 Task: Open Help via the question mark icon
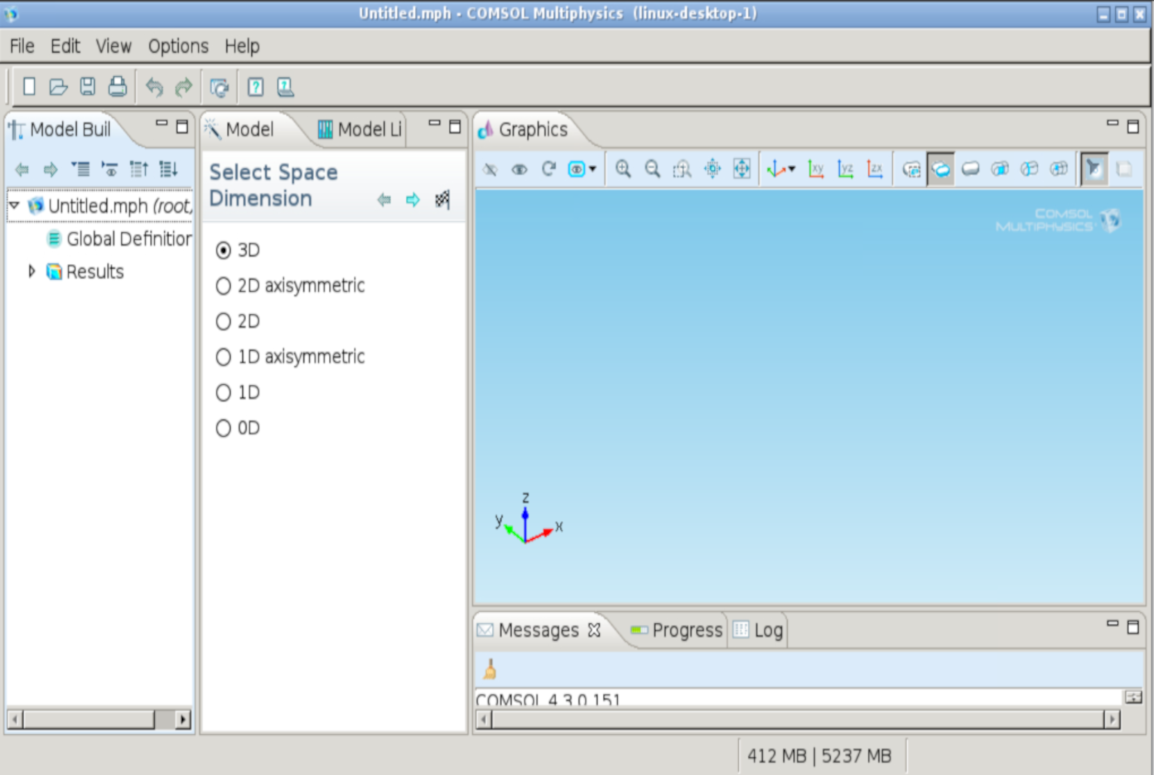(x=255, y=87)
